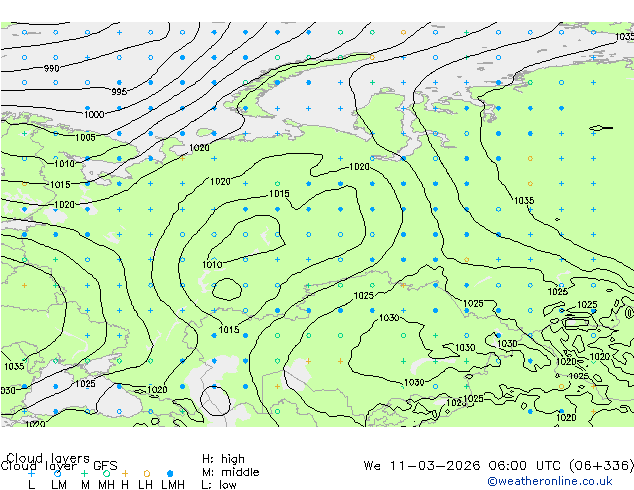Click the green open-circle MH legend symbol
The height and width of the screenshot is (490, 634).
[106, 473]
